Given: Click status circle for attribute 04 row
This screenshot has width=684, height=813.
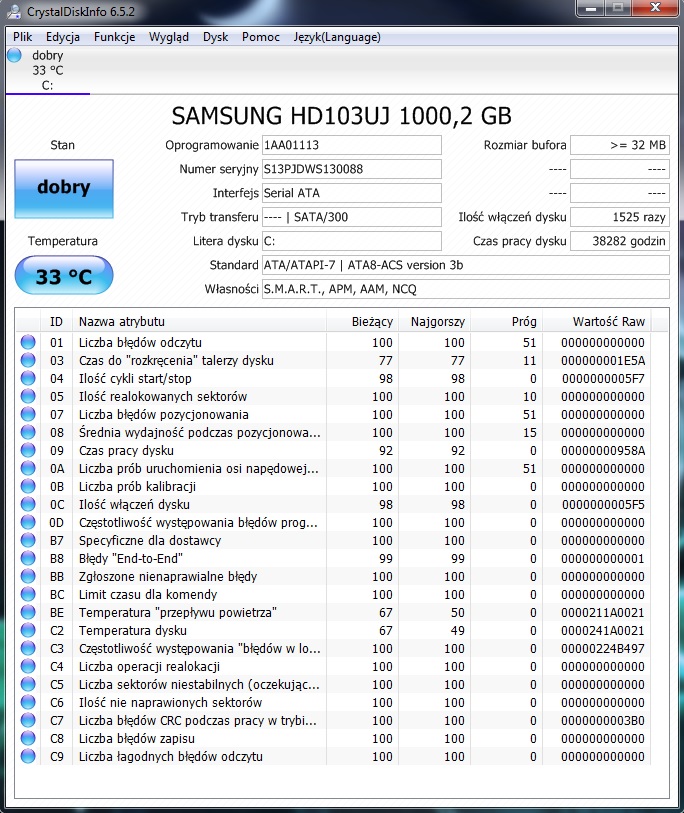Looking at the screenshot, I should click(x=28, y=378).
